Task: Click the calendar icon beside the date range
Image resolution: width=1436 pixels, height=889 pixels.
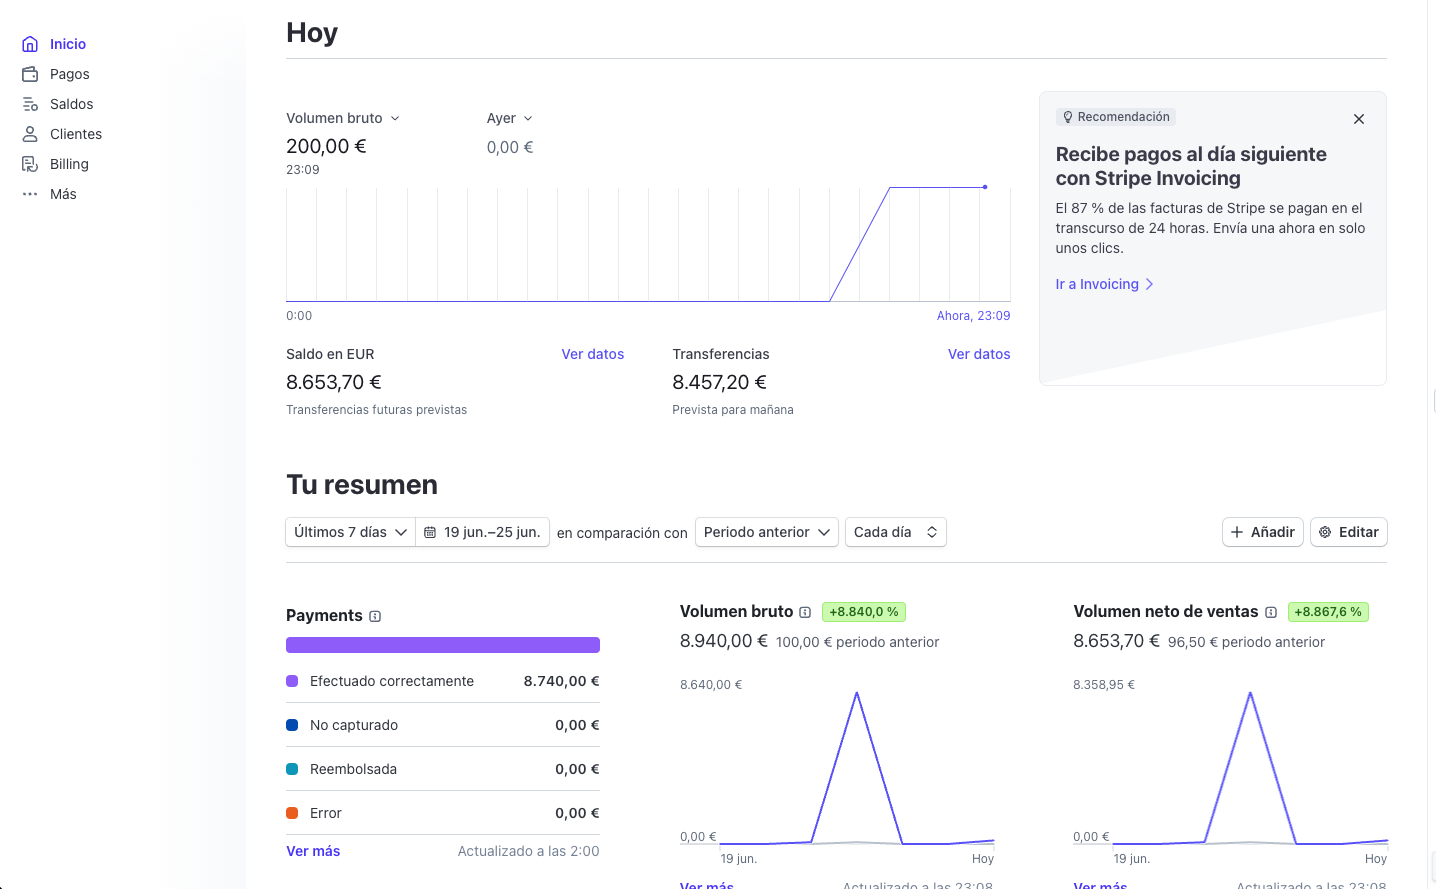Action: pos(430,532)
